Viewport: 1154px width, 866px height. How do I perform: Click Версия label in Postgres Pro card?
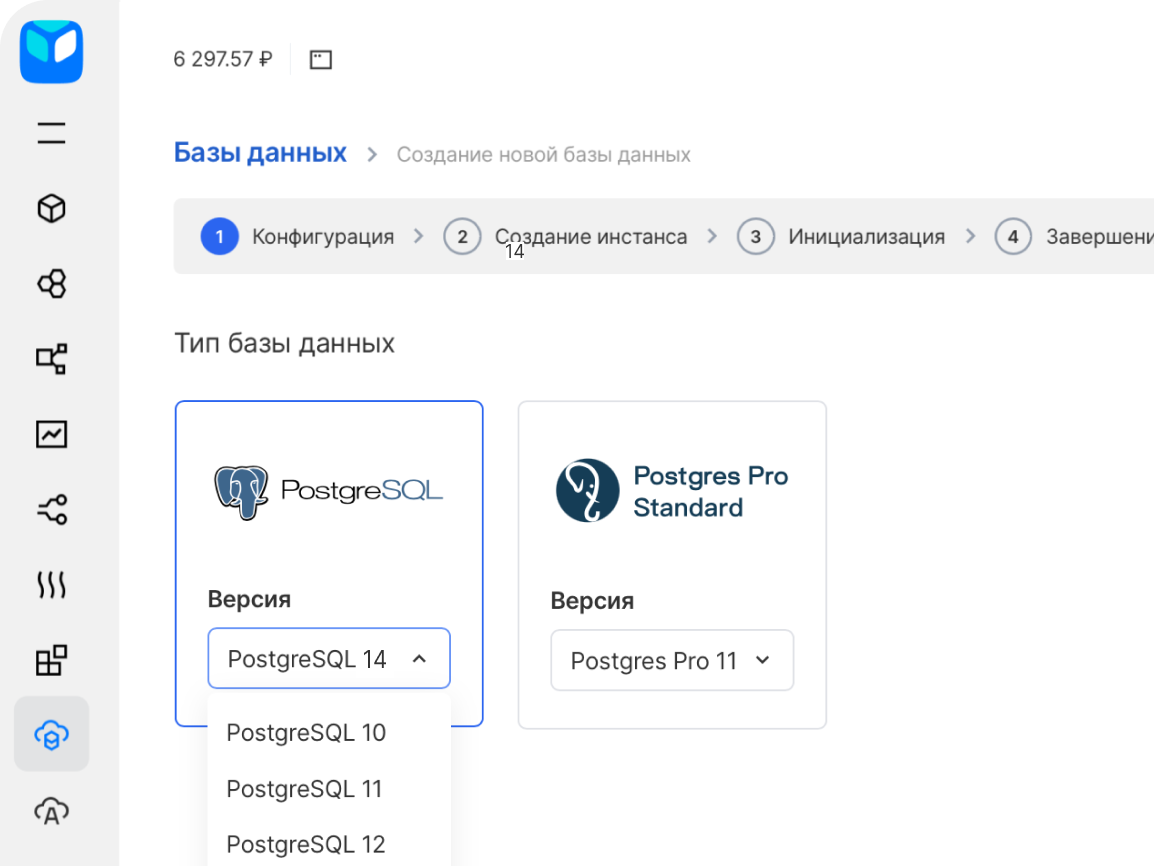[x=592, y=600]
